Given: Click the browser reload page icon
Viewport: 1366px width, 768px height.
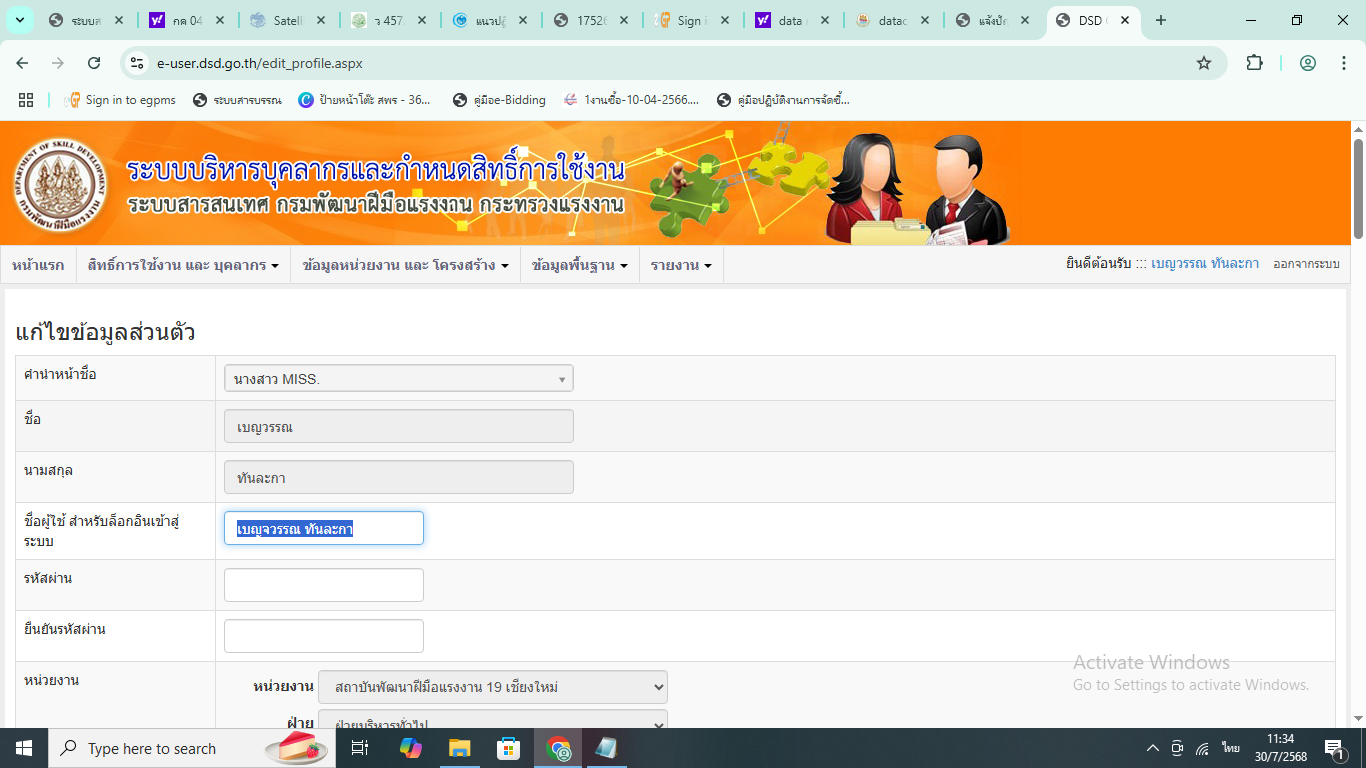Looking at the screenshot, I should (x=94, y=63).
